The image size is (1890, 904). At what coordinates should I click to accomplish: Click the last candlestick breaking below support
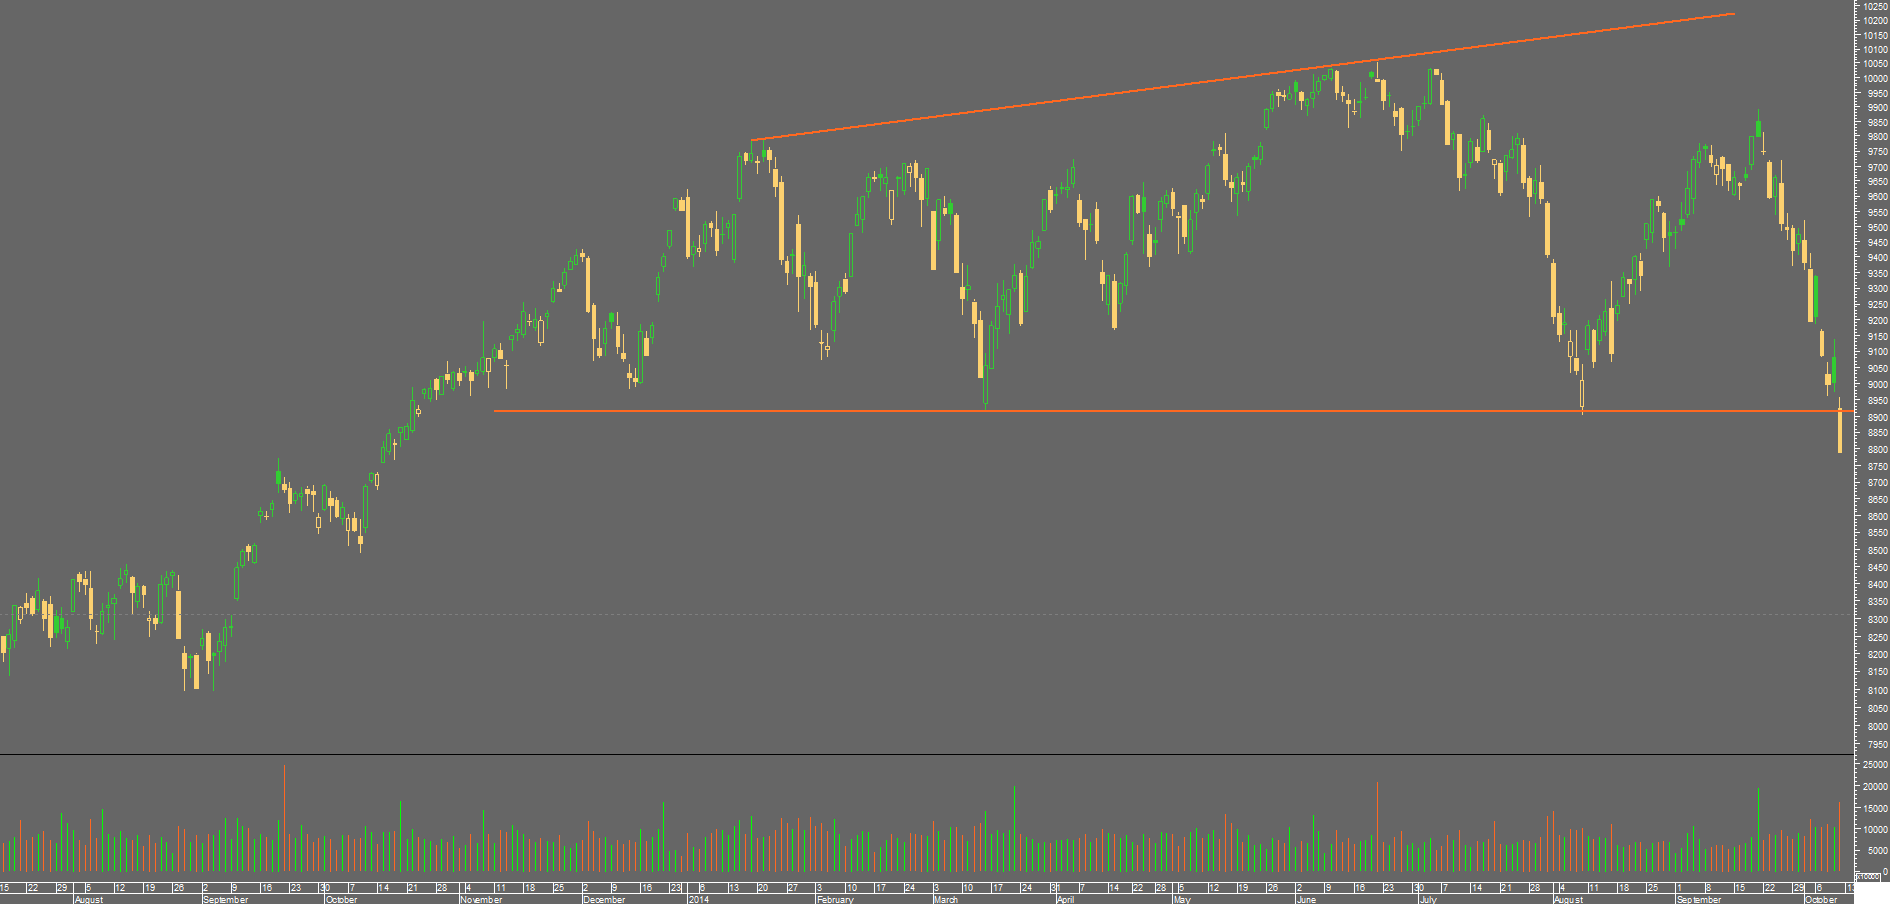point(1840,428)
